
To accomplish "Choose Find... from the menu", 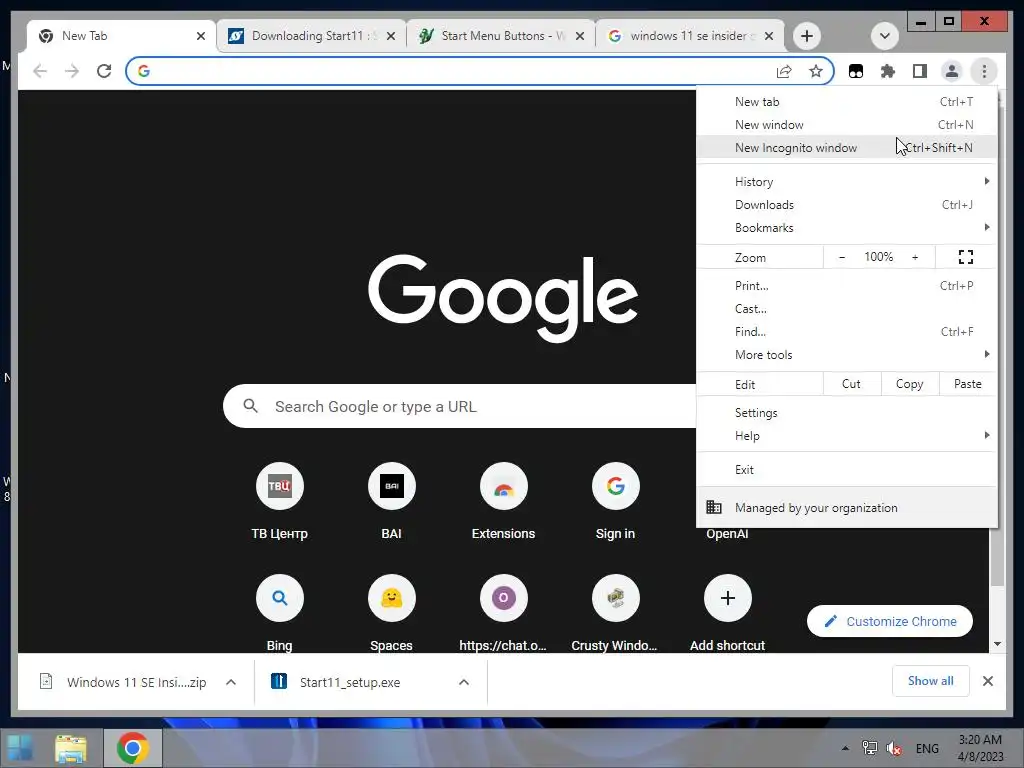I will tap(847, 332).
